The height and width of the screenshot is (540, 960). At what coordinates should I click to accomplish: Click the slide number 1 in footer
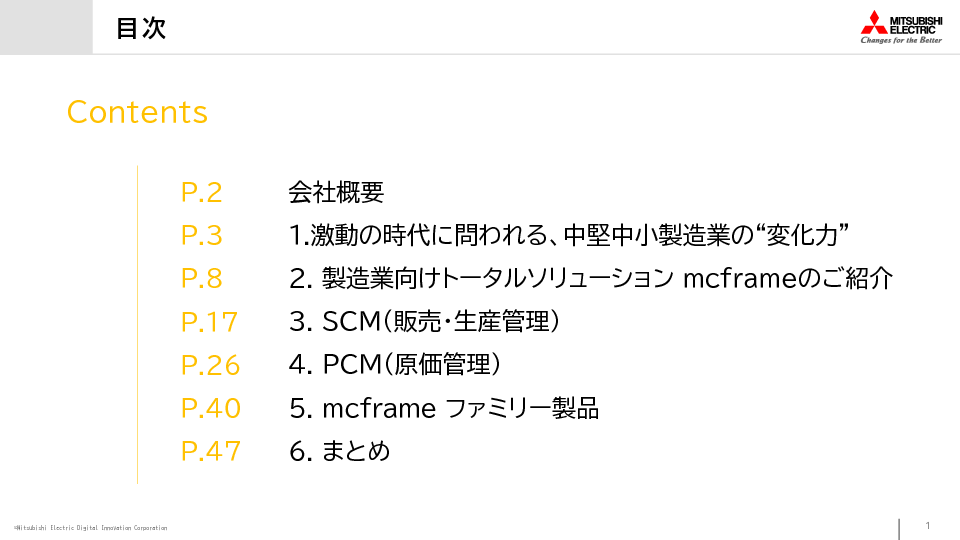928,526
